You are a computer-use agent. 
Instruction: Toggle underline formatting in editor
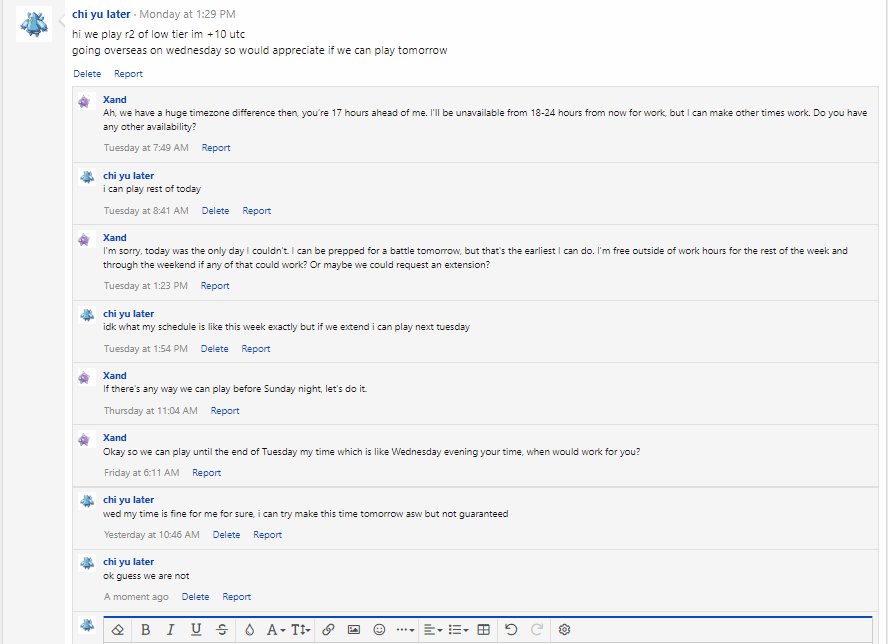[x=196, y=630]
